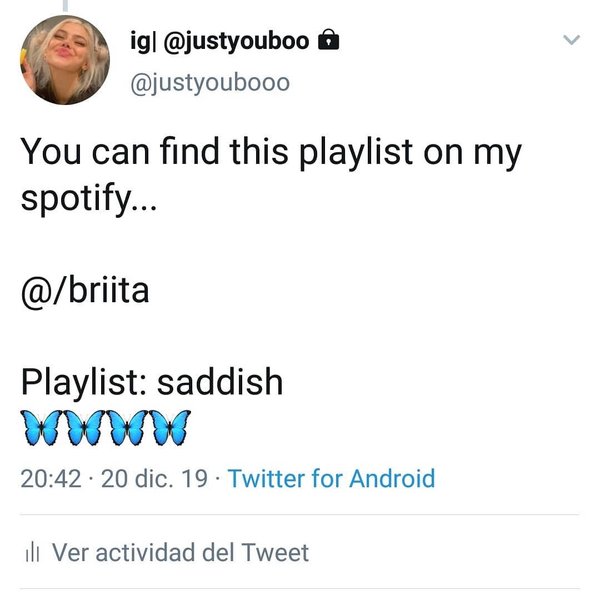Image resolution: width=600 pixels, height=600 pixels.
Task: Click the first blue butterfly emoji
Action: click(x=42, y=428)
